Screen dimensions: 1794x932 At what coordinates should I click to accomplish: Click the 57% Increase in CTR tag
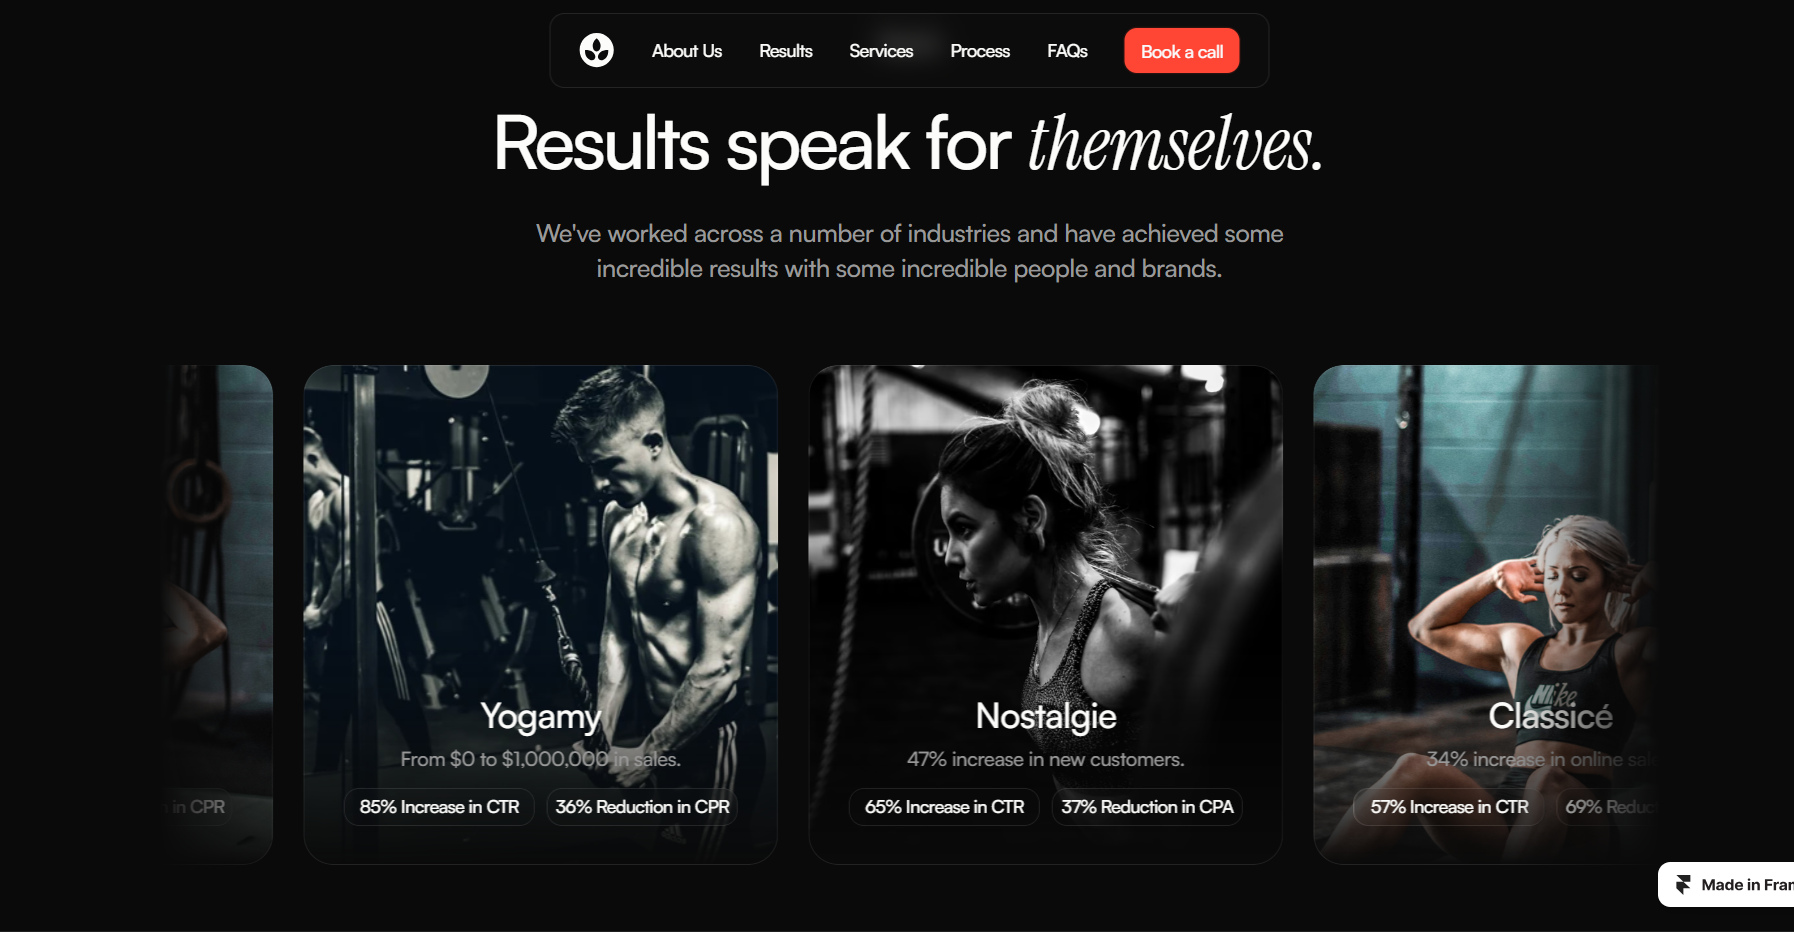click(1449, 807)
